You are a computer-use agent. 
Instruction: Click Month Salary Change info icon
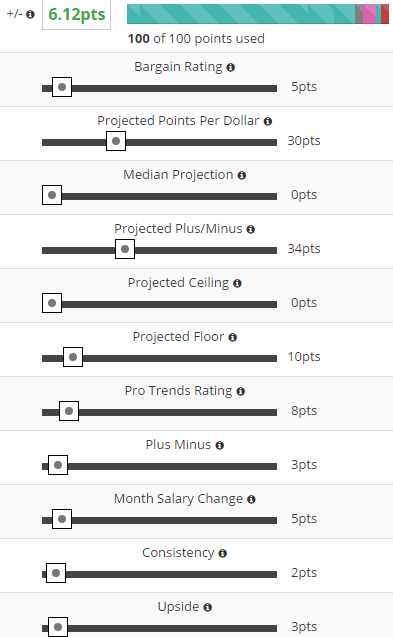(251, 500)
